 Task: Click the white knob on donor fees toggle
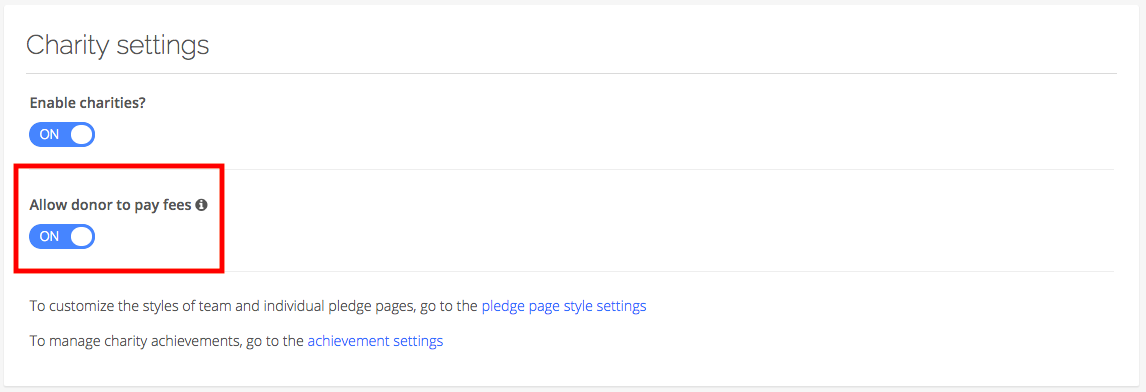(x=82, y=236)
